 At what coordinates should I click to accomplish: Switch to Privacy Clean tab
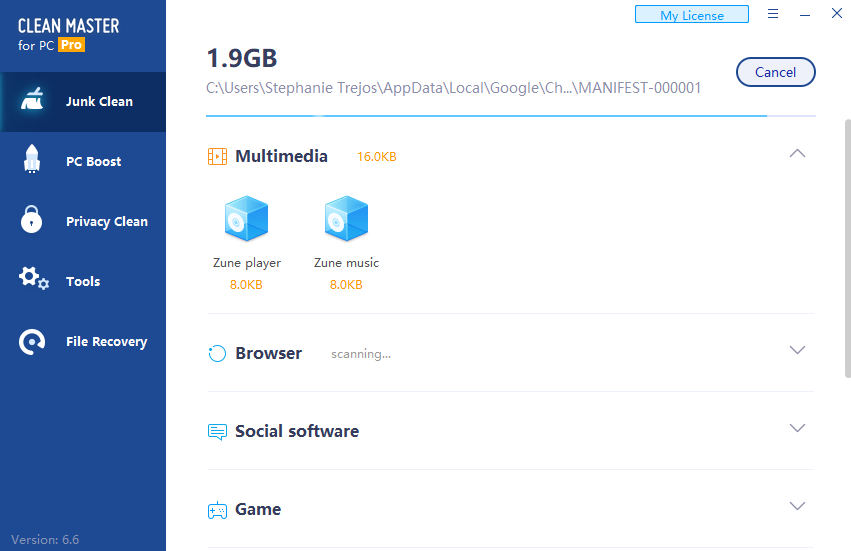[x=106, y=221]
